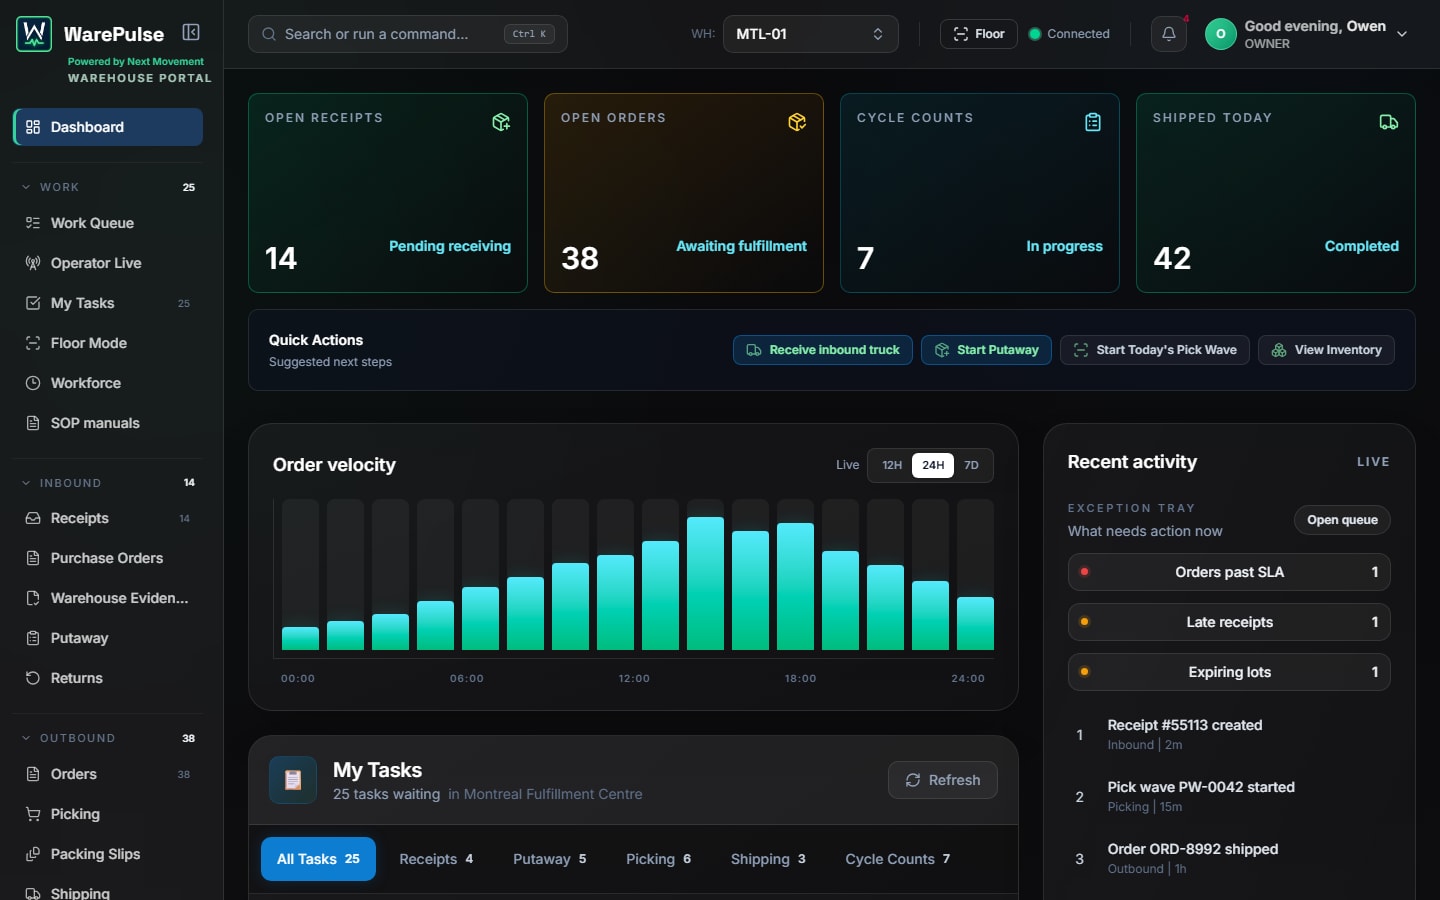This screenshot has width=1440, height=900.
Task: Click the Owen avatar circle
Action: [1220, 34]
